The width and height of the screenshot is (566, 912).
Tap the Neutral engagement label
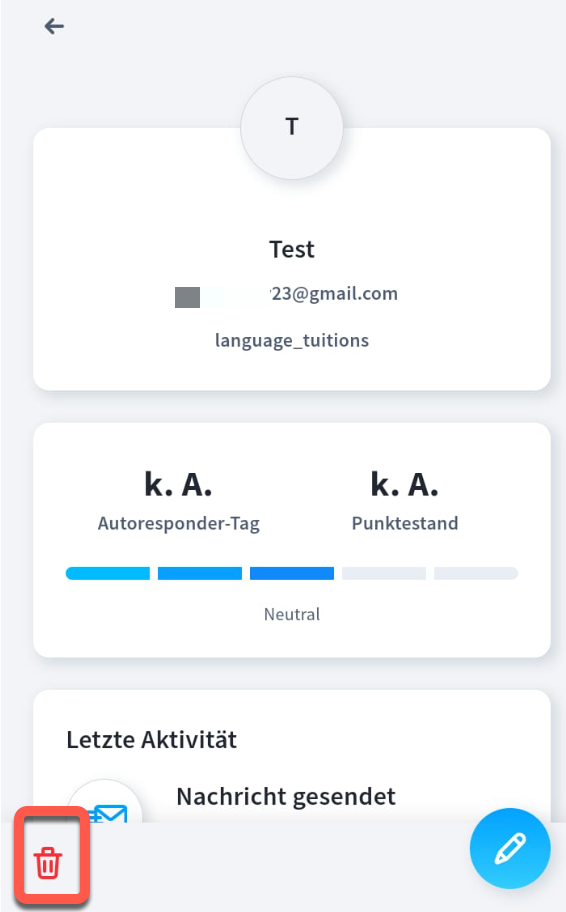292,614
